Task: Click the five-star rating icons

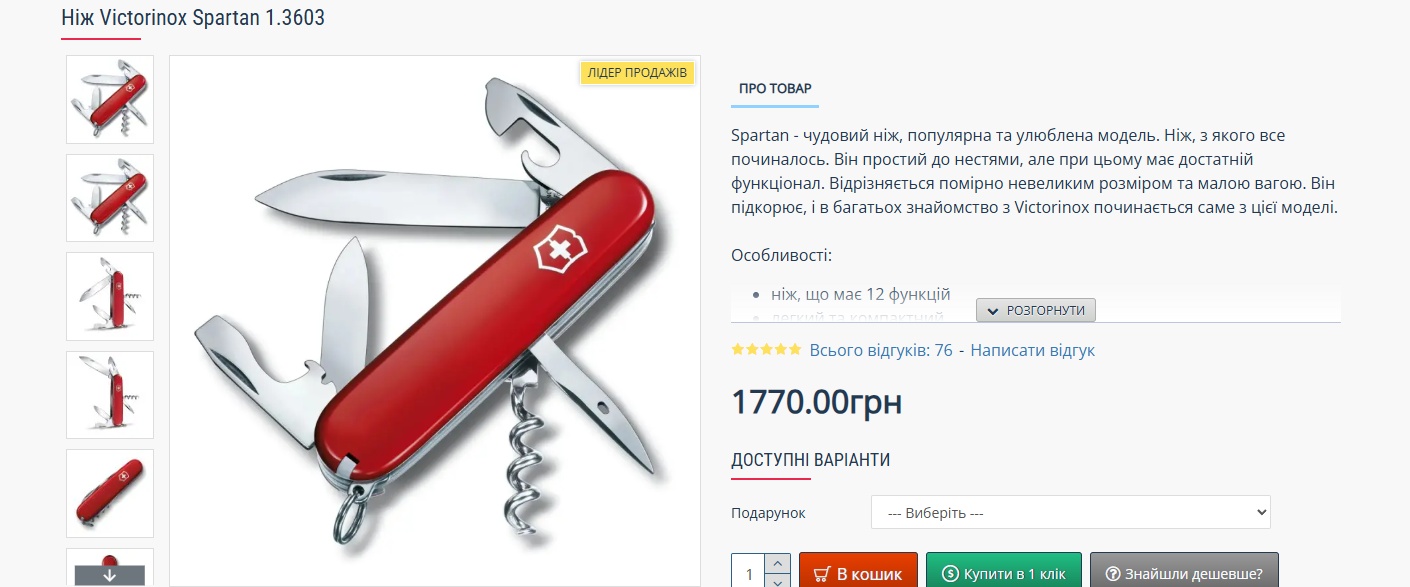Action: tap(766, 350)
